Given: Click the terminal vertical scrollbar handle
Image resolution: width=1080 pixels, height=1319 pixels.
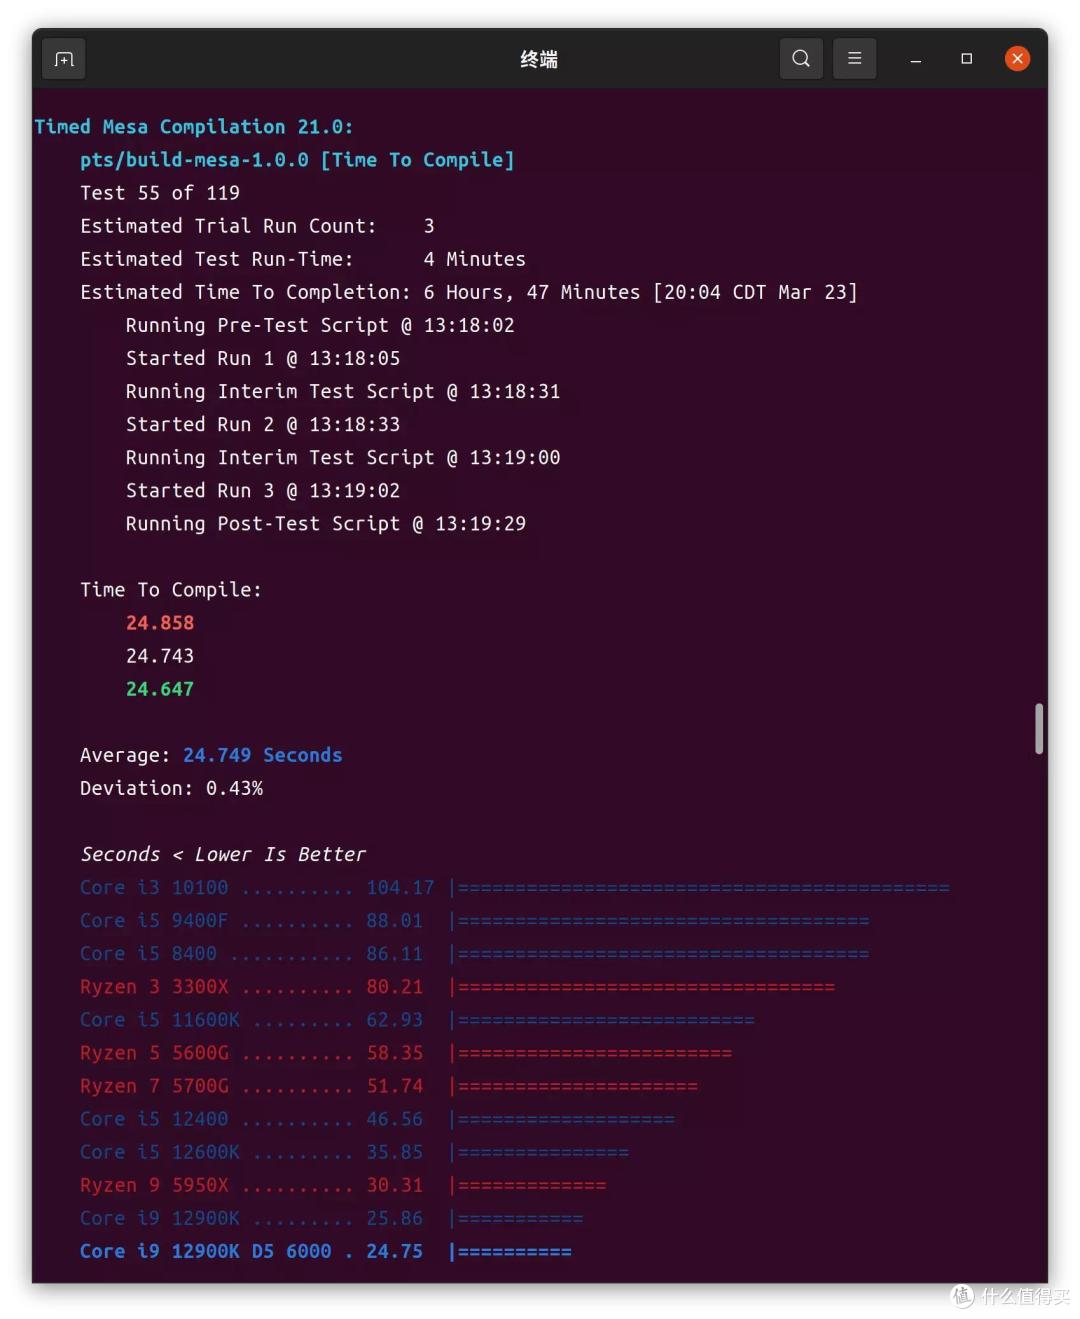Looking at the screenshot, I should [1039, 728].
